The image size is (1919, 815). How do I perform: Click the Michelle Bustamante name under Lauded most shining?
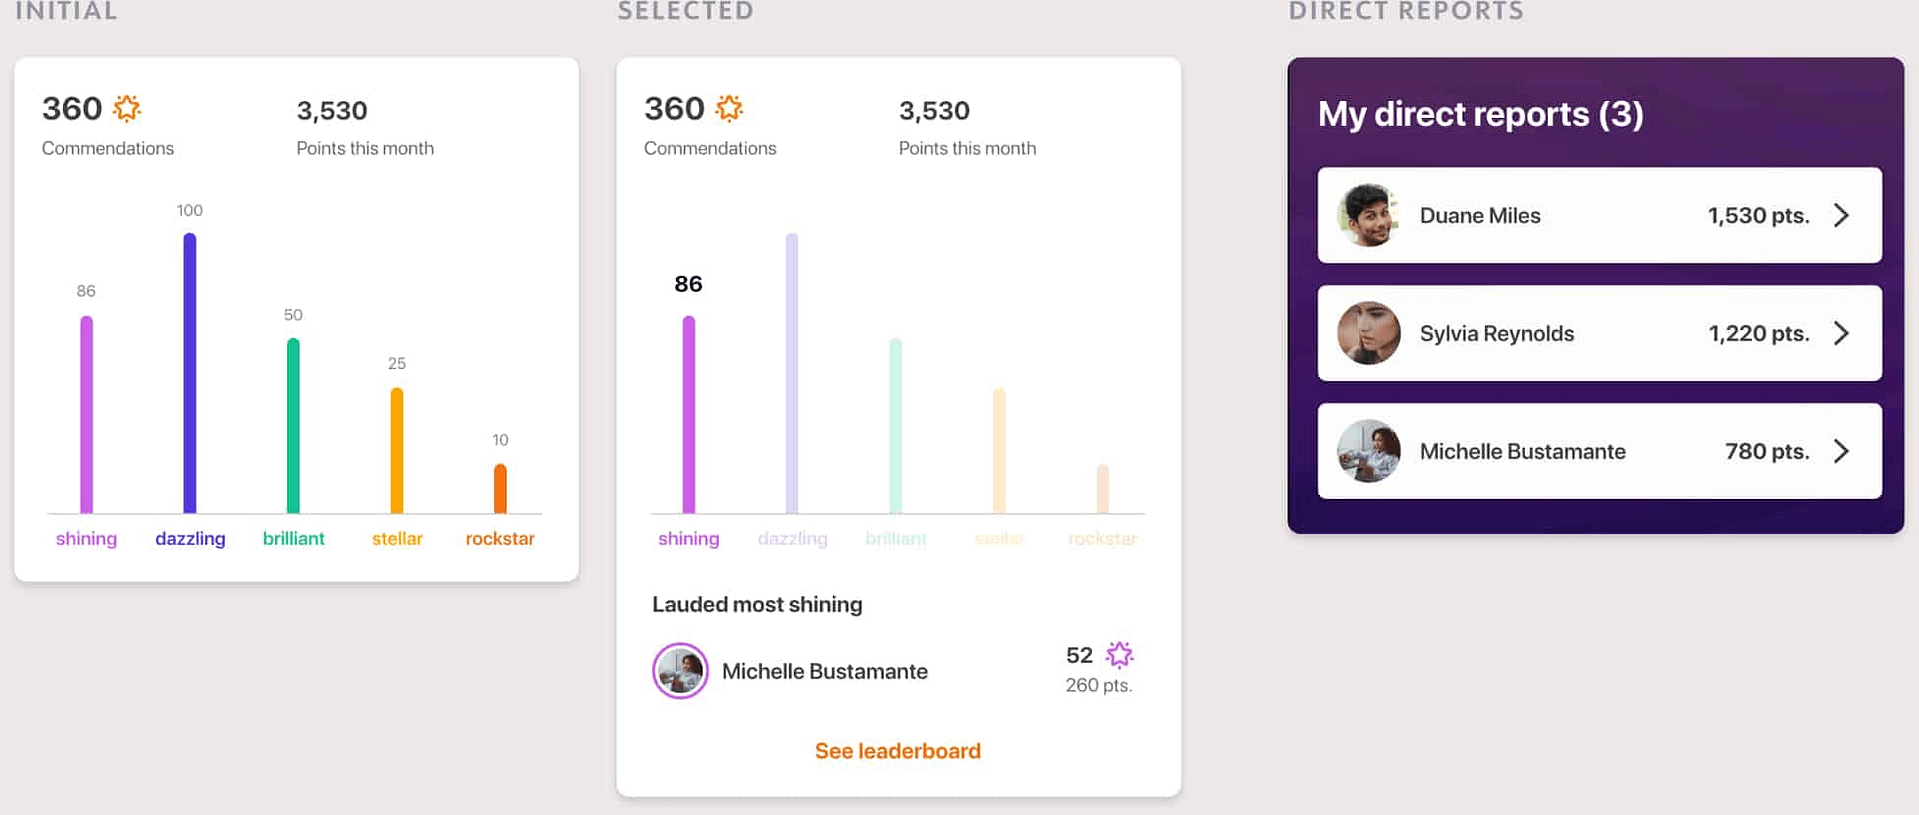click(825, 671)
